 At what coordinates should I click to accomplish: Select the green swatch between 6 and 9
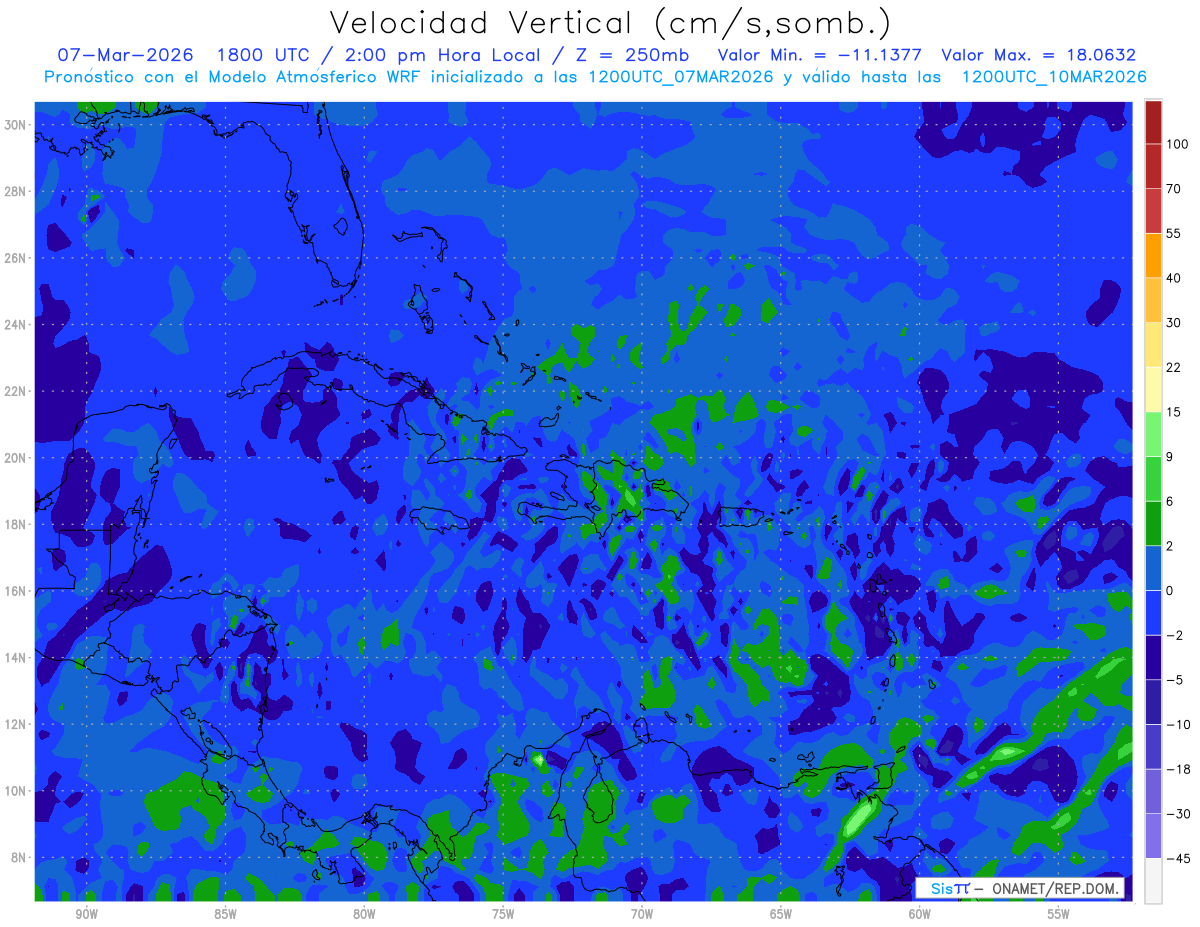(1153, 479)
